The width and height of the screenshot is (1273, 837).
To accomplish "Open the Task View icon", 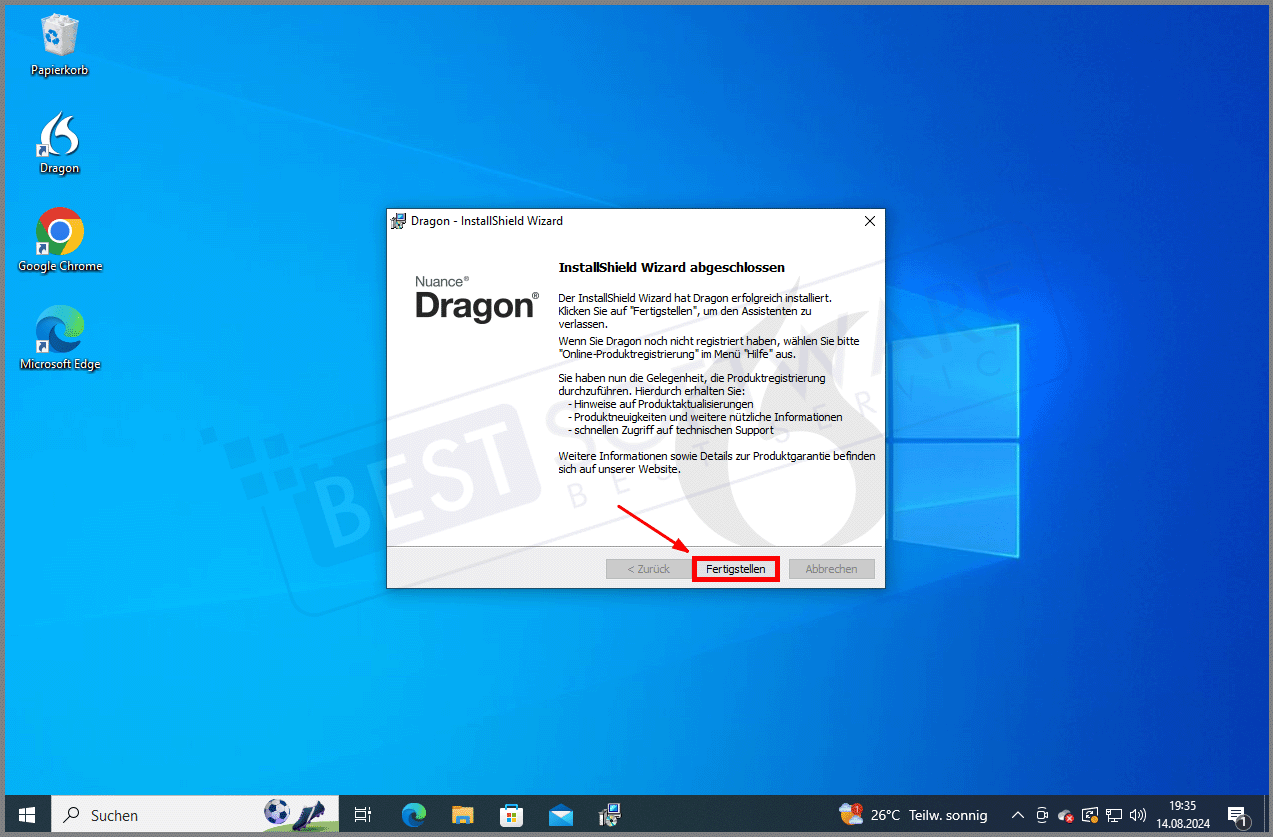I will click(362, 814).
